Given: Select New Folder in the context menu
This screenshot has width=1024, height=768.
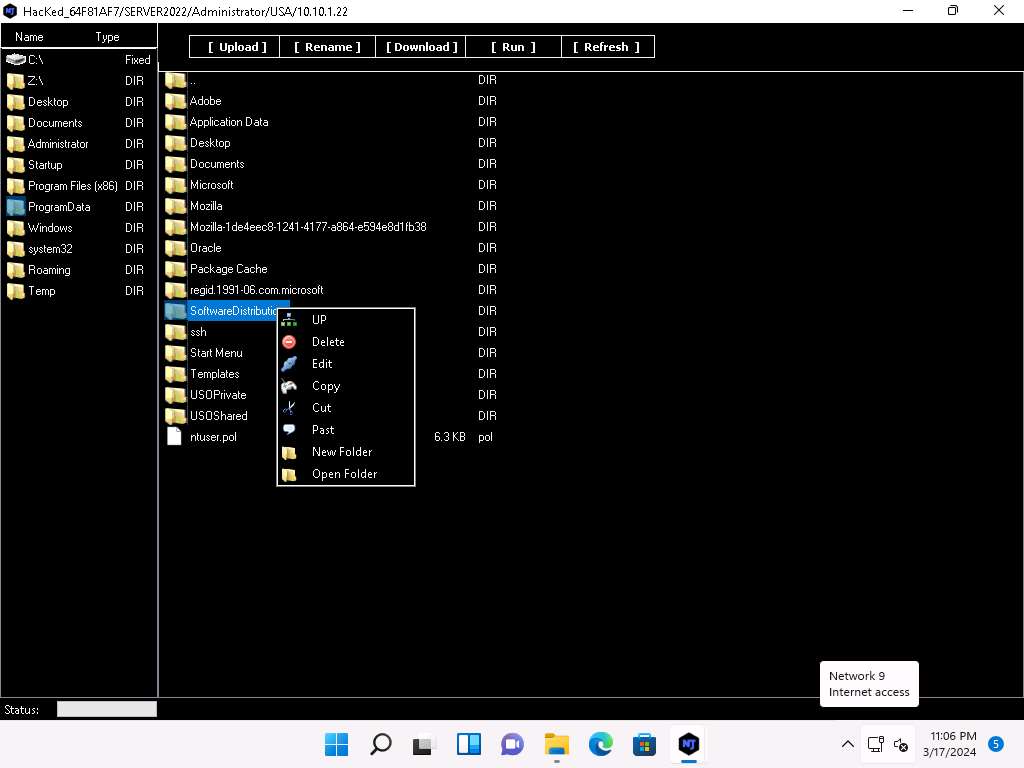Looking at the screenshot, I should [x=341, y=452].
